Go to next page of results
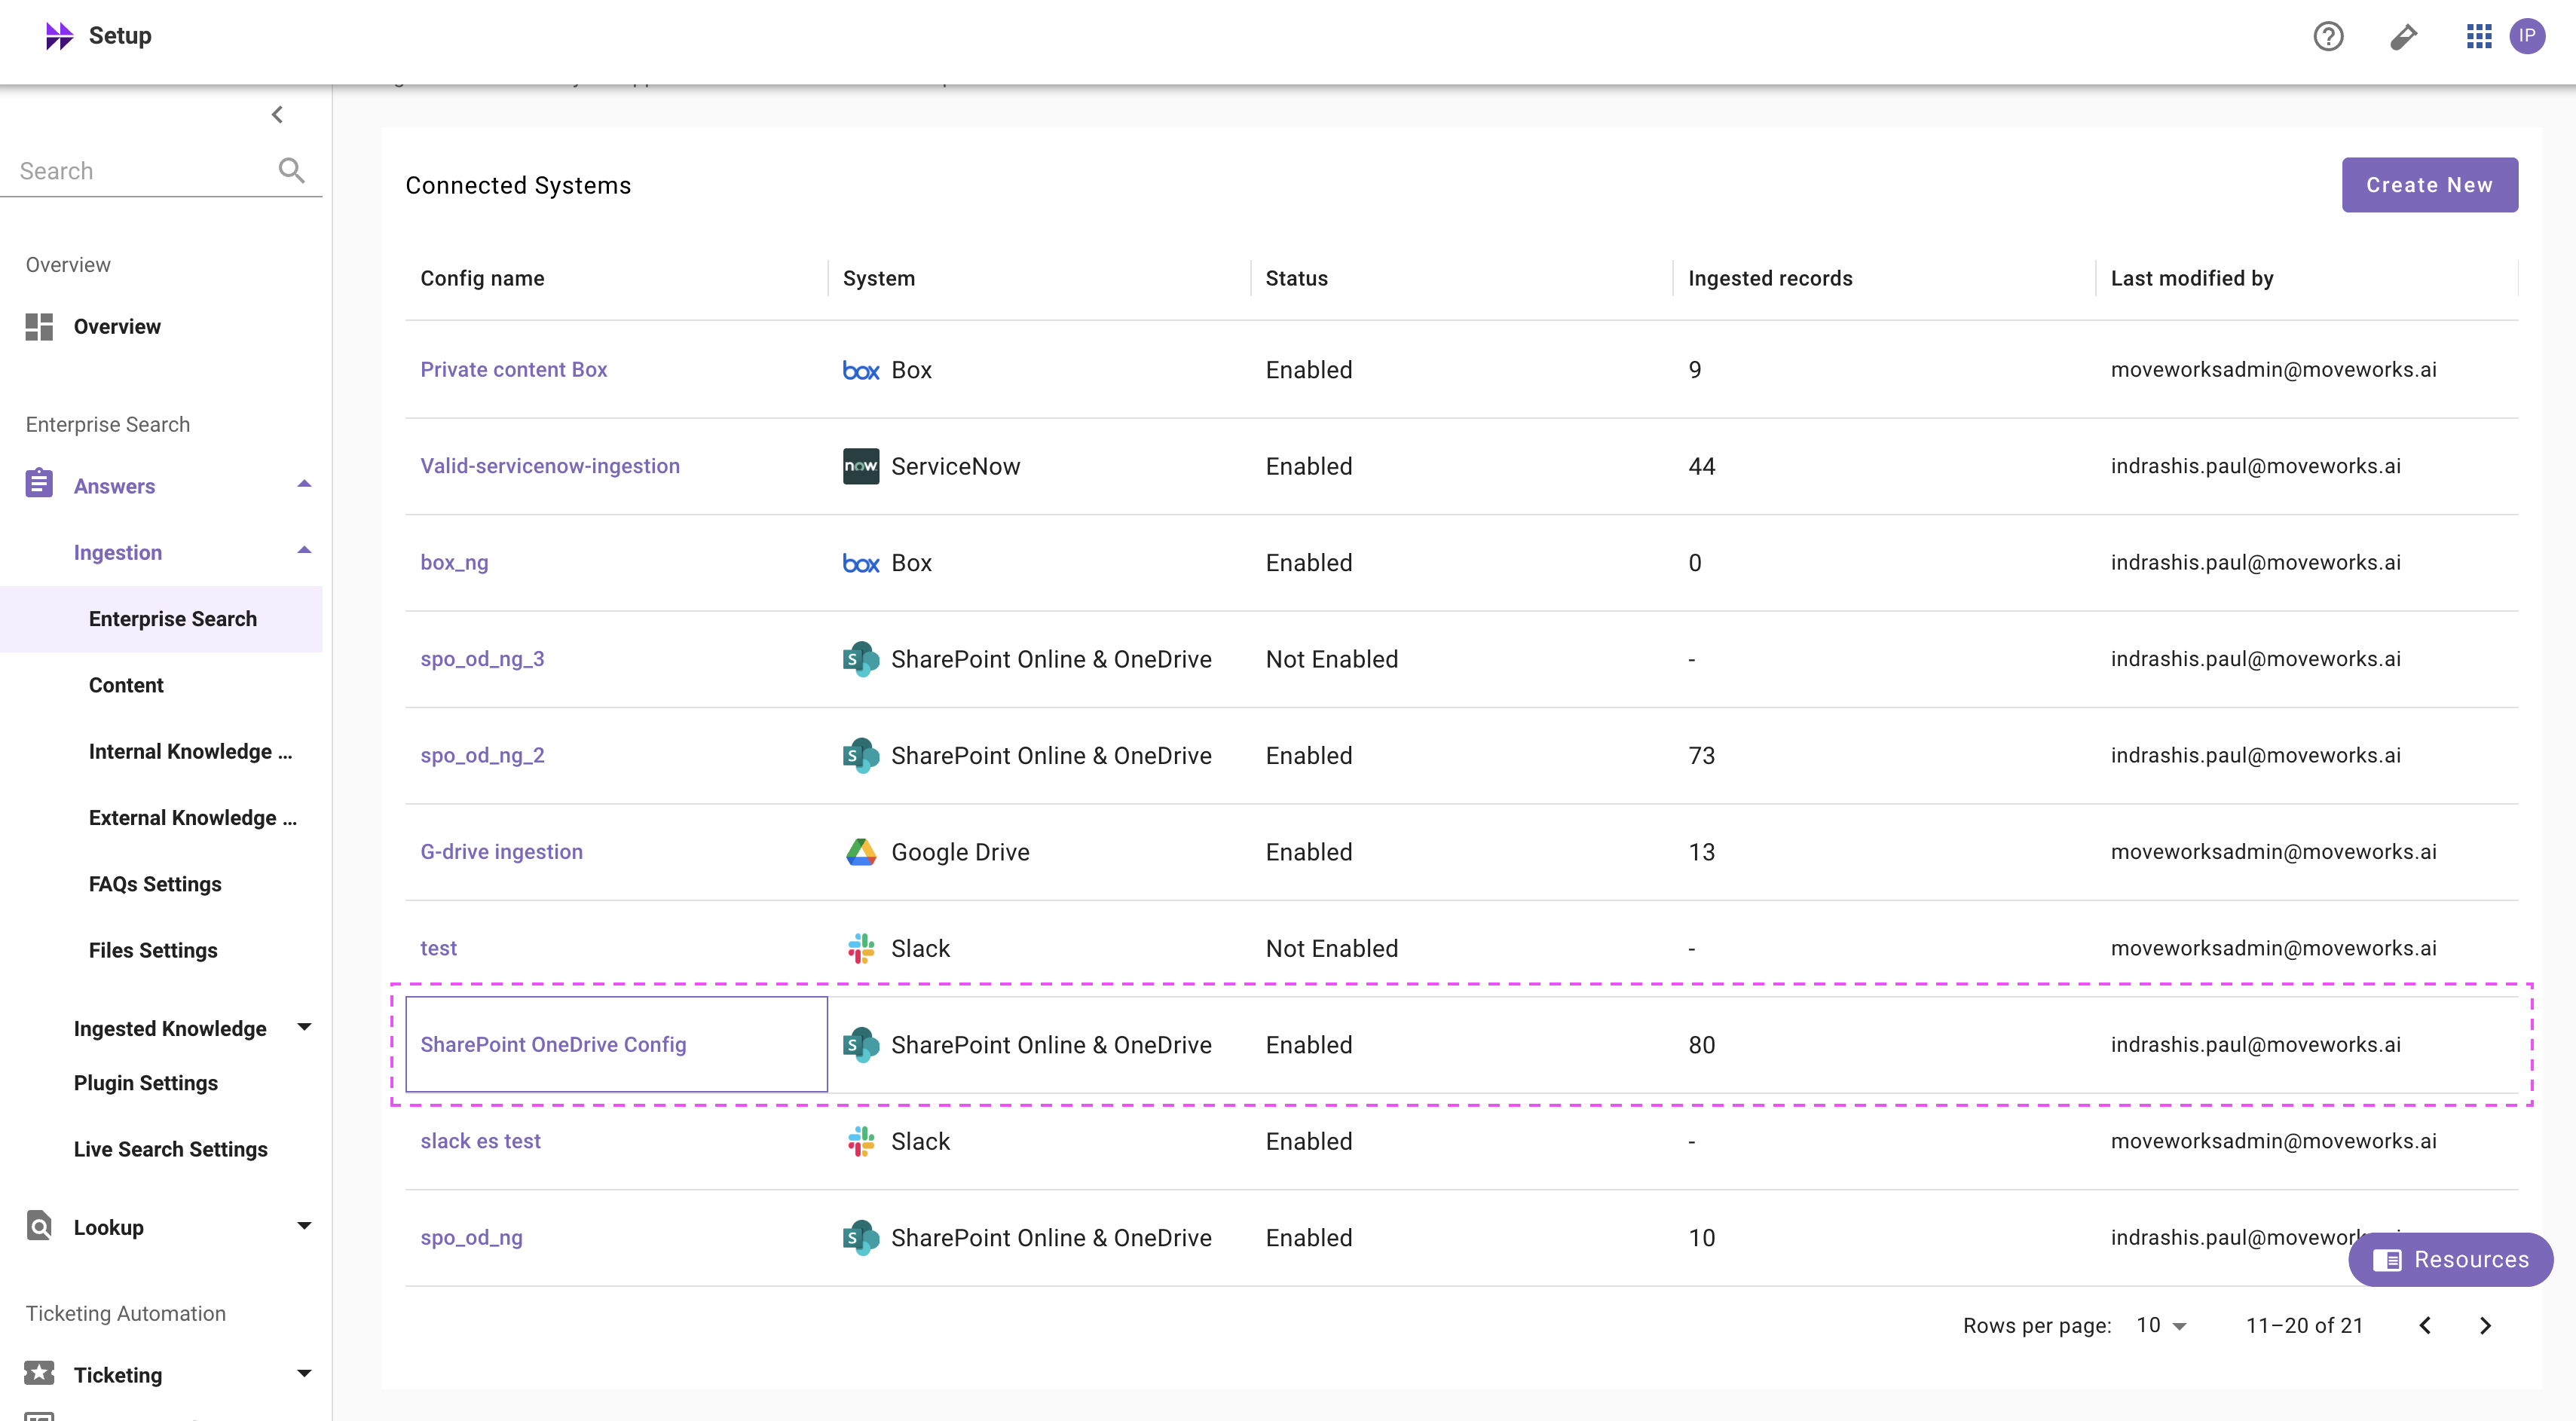 coord(2485,1325)
